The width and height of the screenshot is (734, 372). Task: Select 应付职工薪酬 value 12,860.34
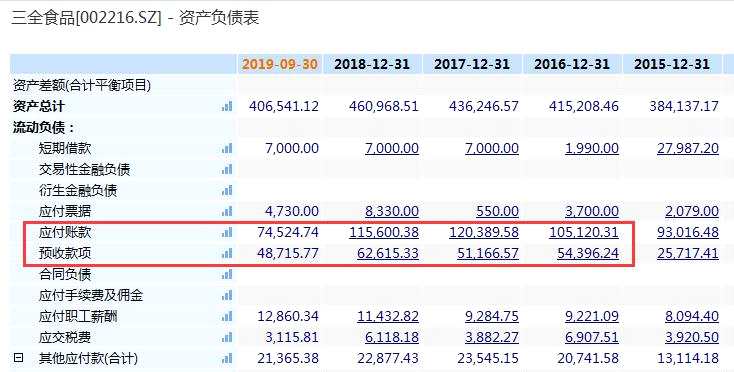(x=288, y=317)
